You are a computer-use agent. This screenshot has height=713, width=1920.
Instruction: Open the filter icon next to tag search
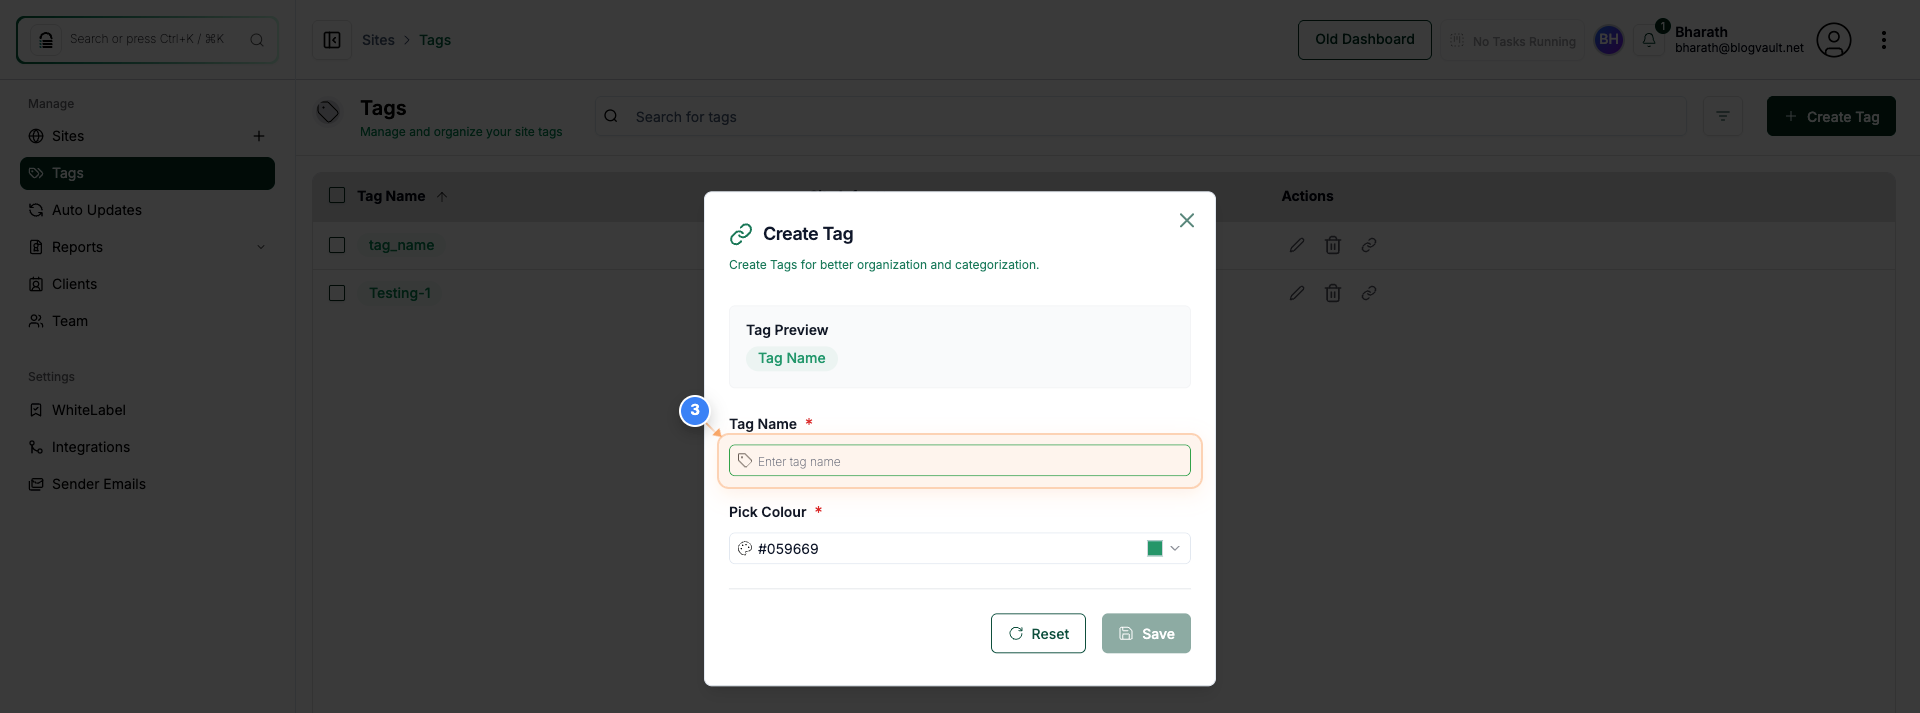pos(1722,116)
